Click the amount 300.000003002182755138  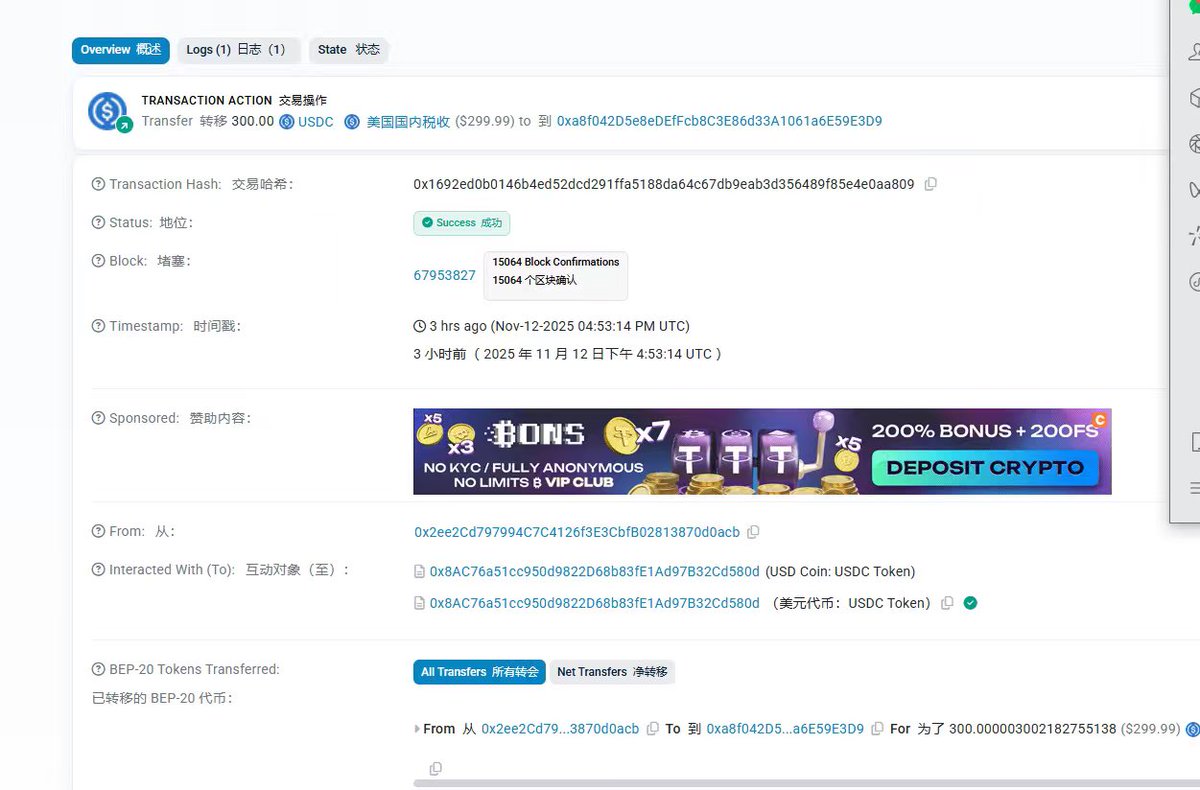click(1032, 729)
